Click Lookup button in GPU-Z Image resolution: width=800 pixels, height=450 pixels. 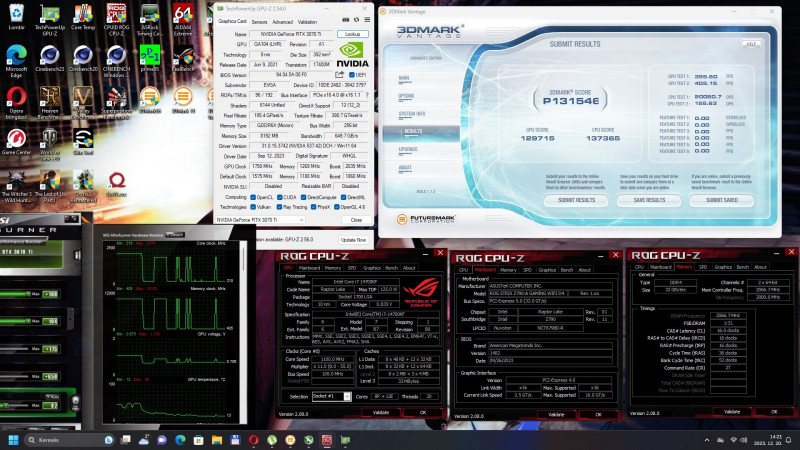(353, 34)
